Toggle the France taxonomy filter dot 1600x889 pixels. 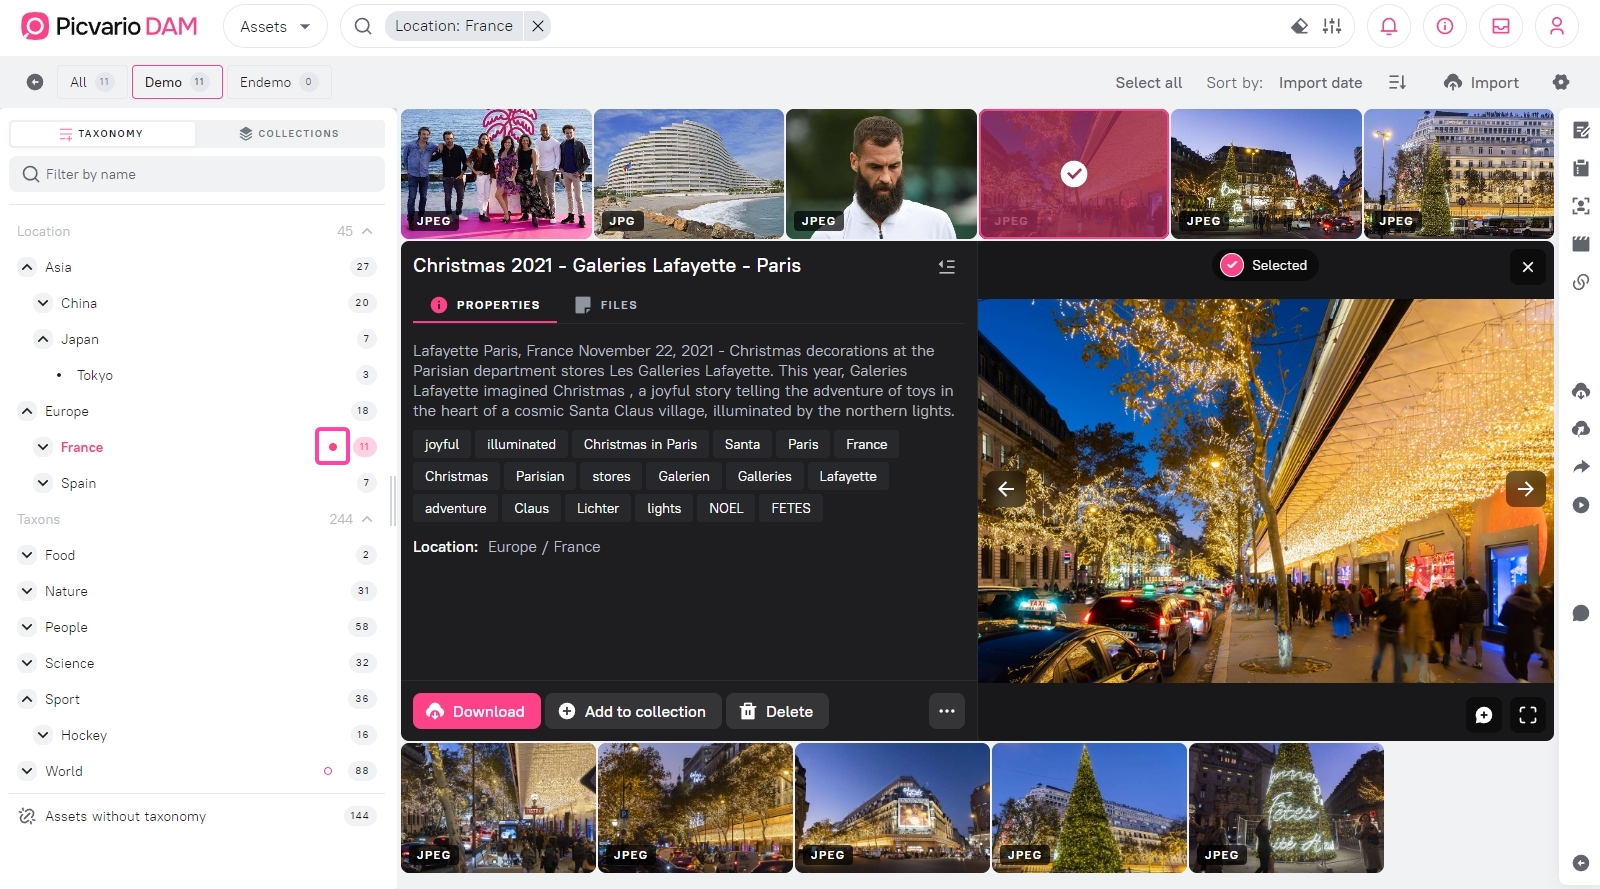[x=333, y=447]
